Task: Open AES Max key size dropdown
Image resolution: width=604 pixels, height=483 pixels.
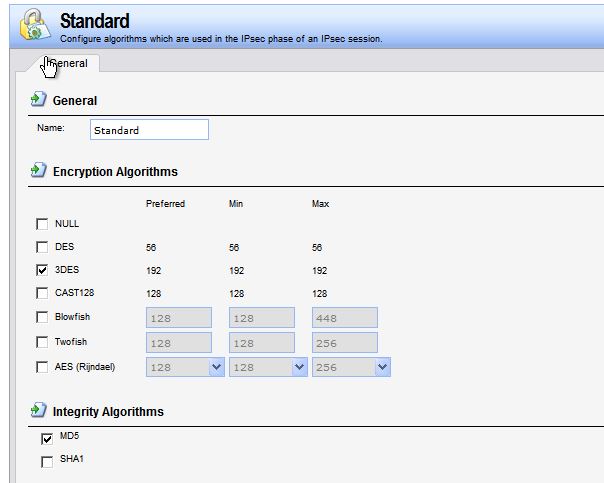Action: click(x=382, y=367)
